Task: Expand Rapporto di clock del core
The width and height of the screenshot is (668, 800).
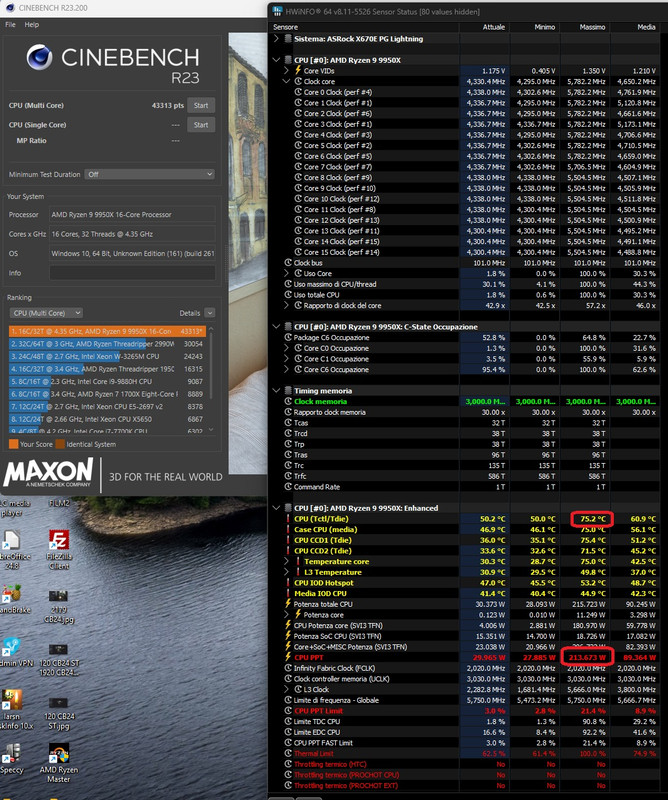Action: point(287,306)
